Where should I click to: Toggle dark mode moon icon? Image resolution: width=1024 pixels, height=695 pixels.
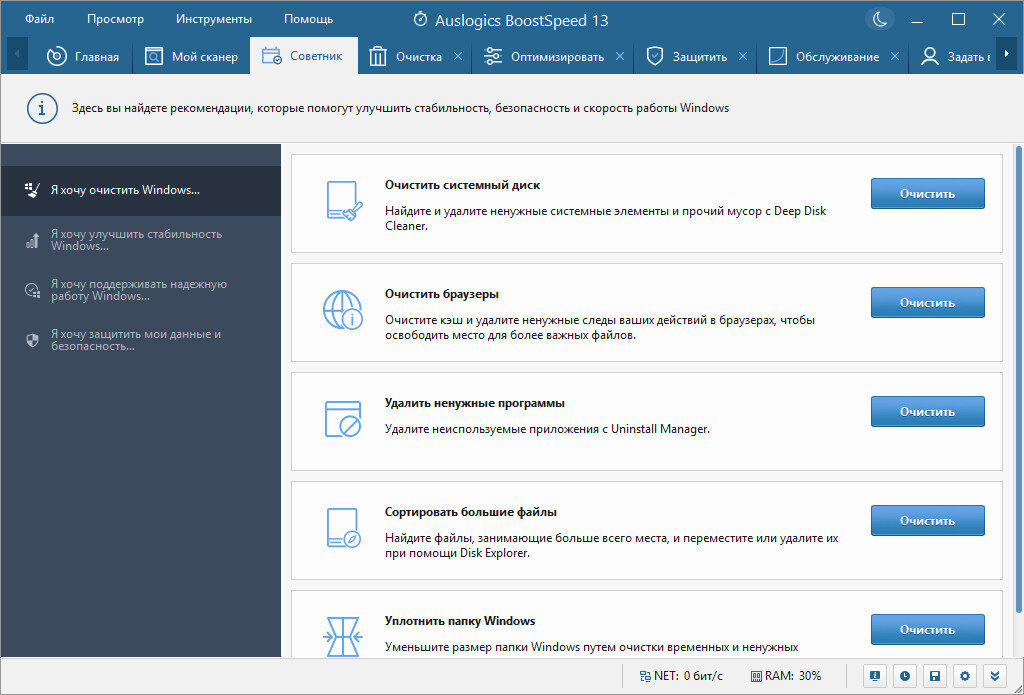point(880,19)
